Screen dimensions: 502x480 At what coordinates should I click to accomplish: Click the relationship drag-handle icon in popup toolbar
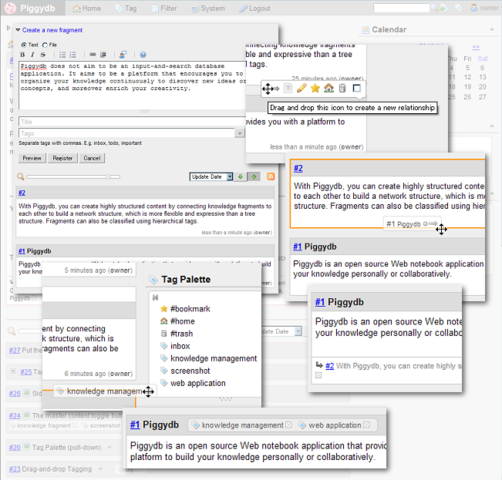coord(270,89)
